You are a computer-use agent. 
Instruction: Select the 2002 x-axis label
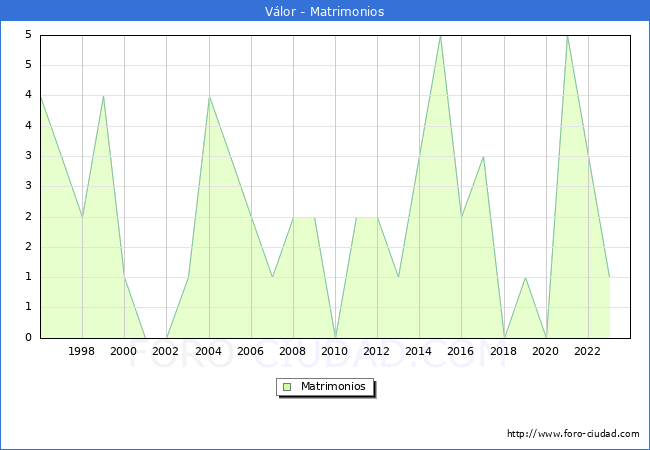pos(166,351)
